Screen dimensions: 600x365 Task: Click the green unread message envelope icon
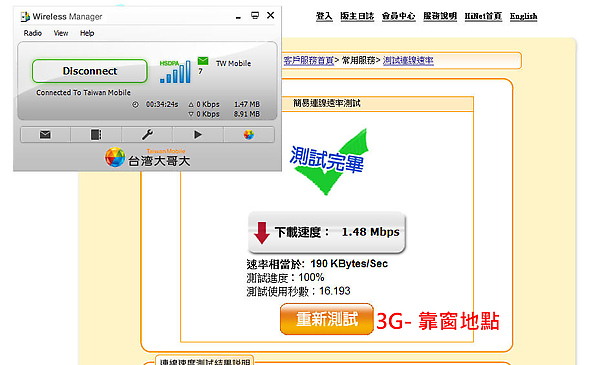[203, 61]
